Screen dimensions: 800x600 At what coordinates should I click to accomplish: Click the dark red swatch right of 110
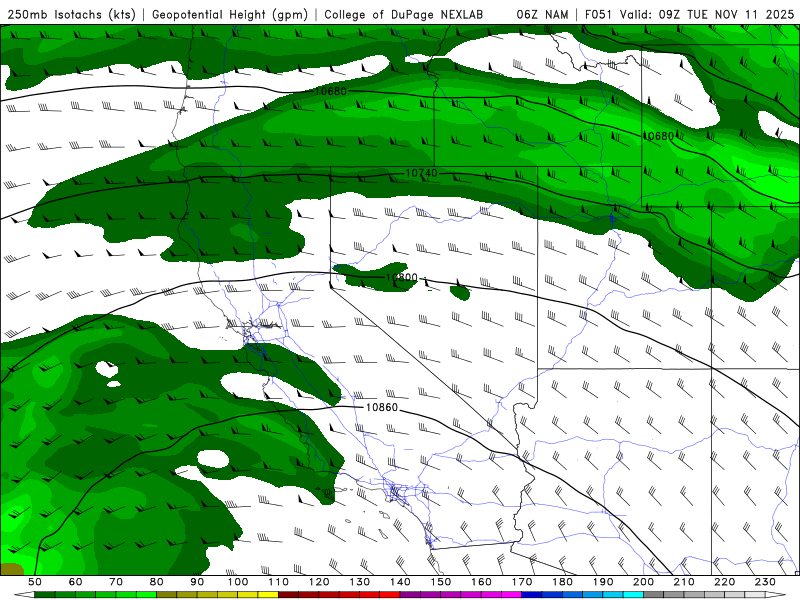coord(288,595)
